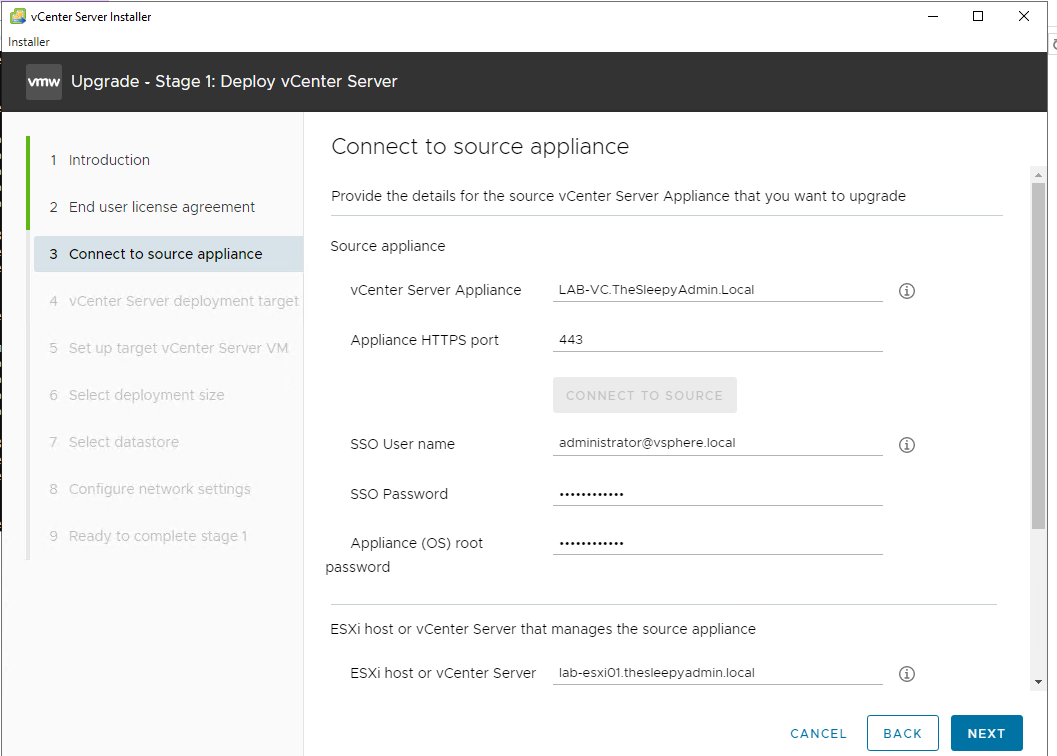Select the Introduction step in the sidebar
Viewport: 1057px width, 756px height.
[x=109, y=159]
